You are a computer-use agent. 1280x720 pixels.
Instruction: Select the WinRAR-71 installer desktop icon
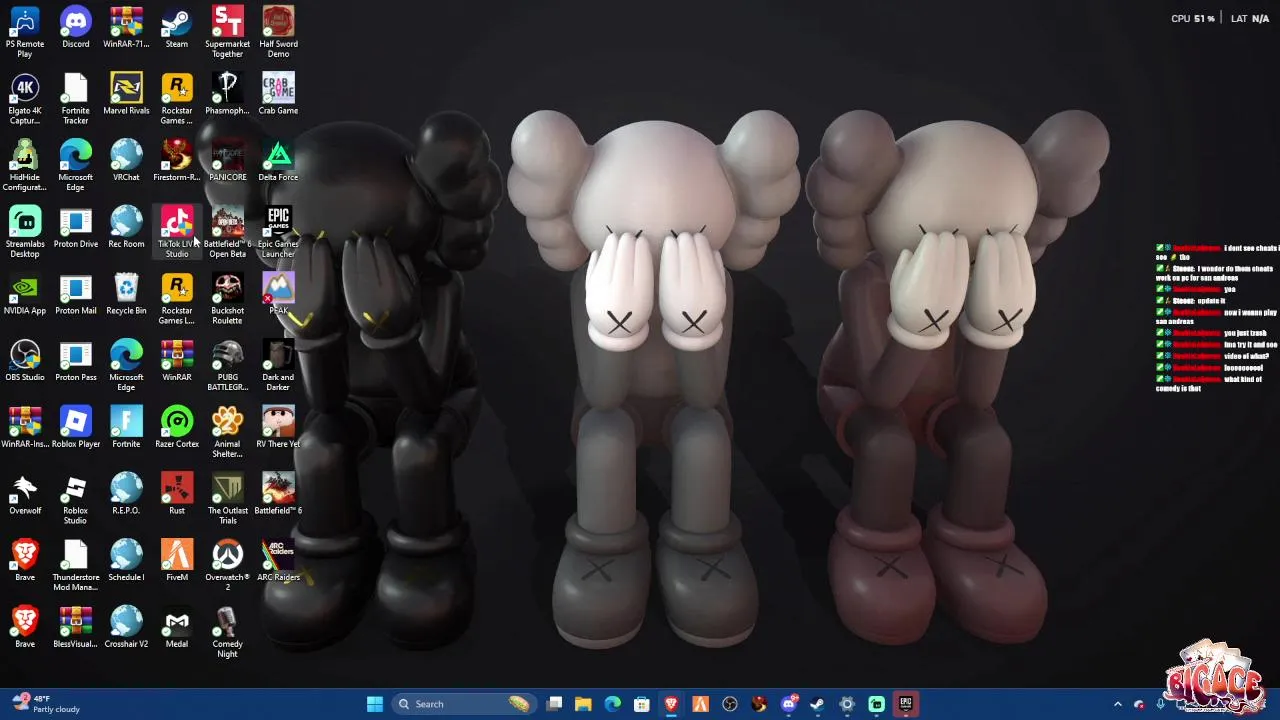pos(126,27)
